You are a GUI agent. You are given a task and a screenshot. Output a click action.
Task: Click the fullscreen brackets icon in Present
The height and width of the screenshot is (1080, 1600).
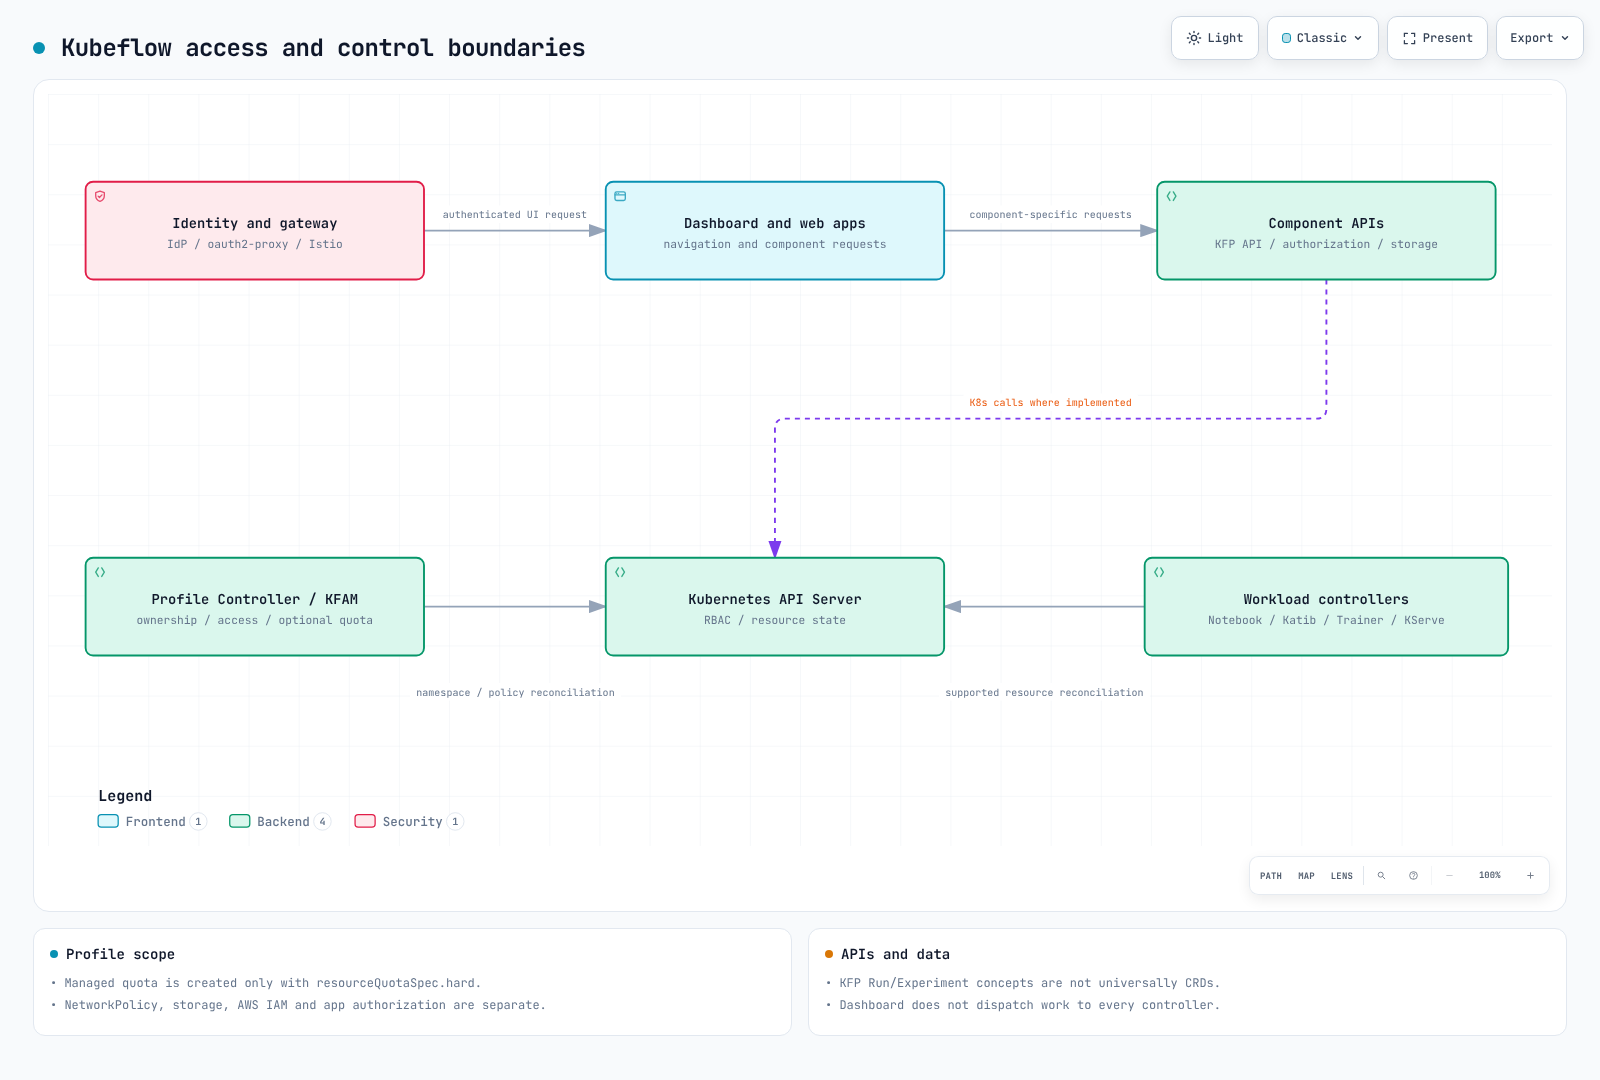[x=1409, y=38]
